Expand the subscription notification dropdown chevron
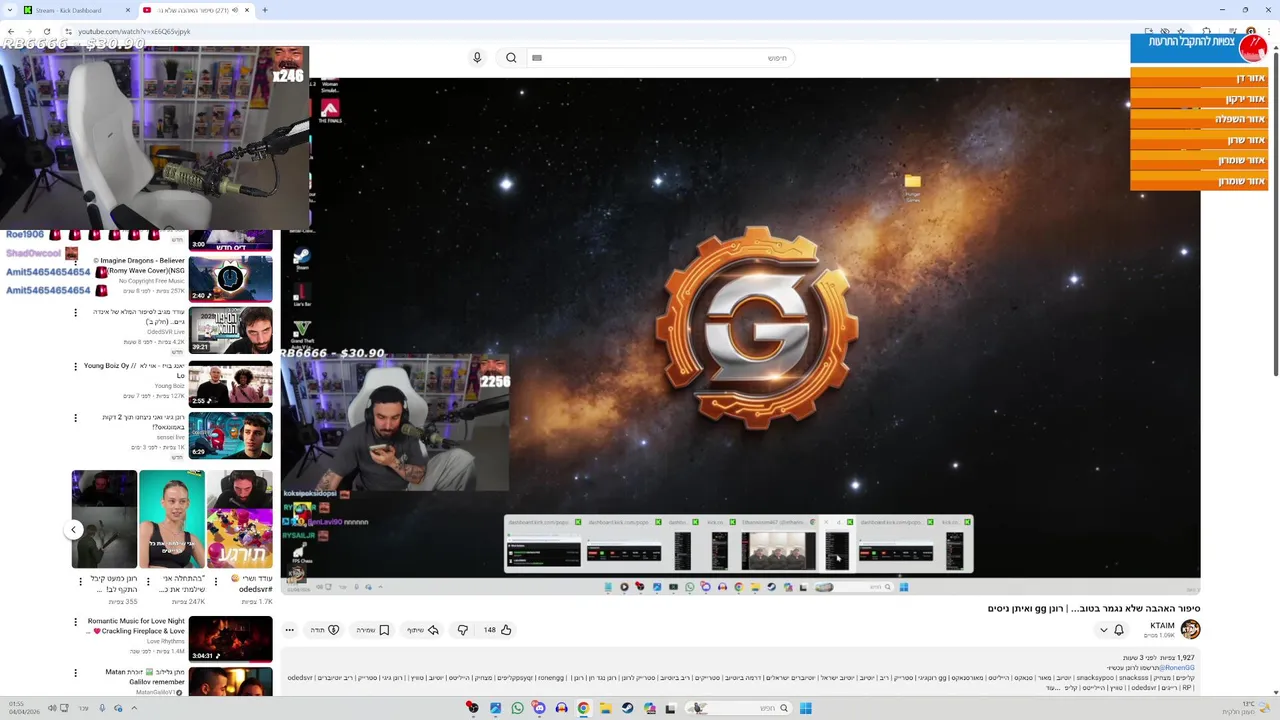 [x=1104, y=630]
